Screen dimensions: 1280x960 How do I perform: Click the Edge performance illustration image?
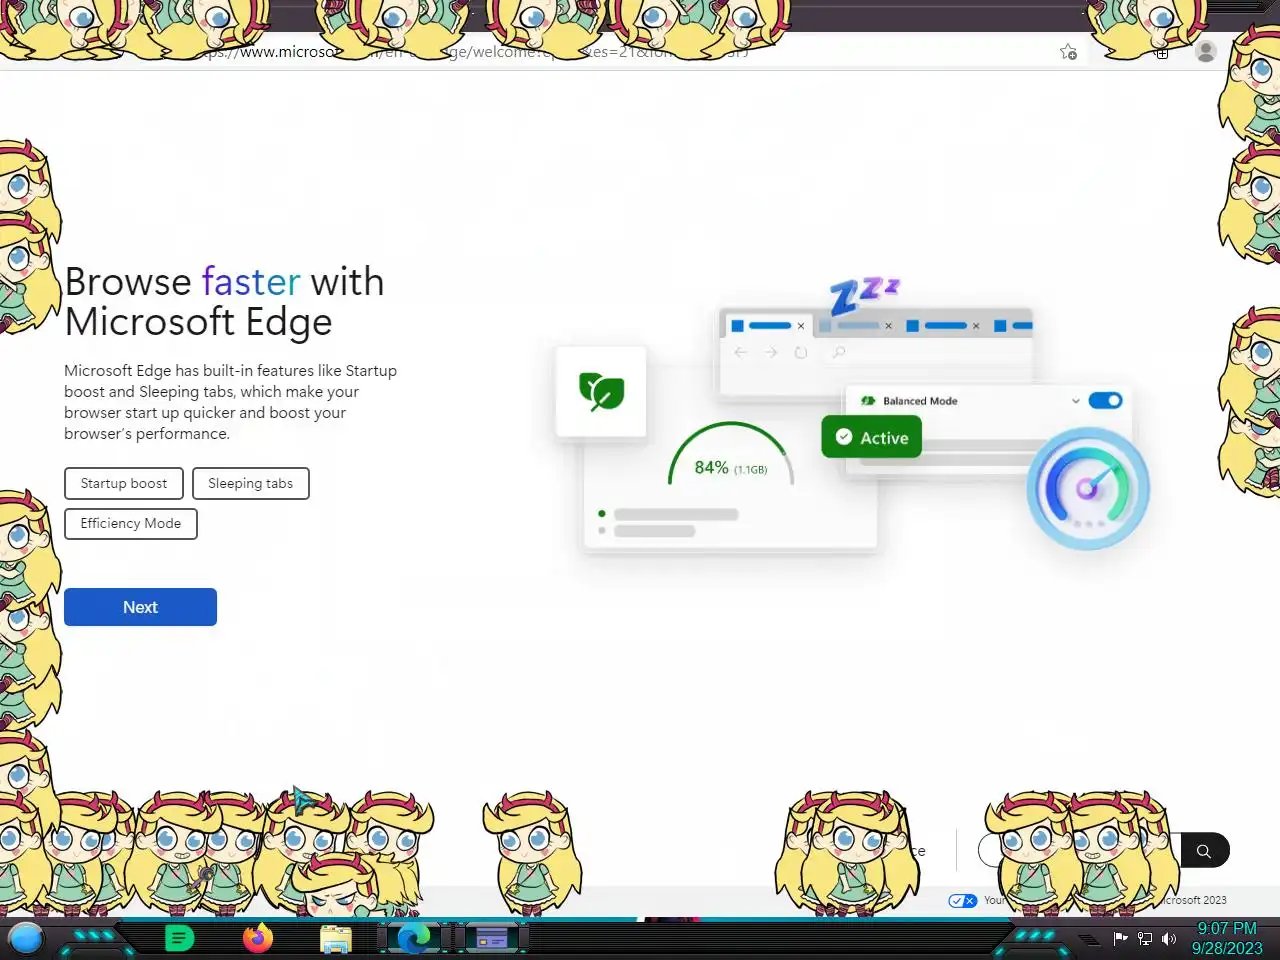(x=852, y=418)
